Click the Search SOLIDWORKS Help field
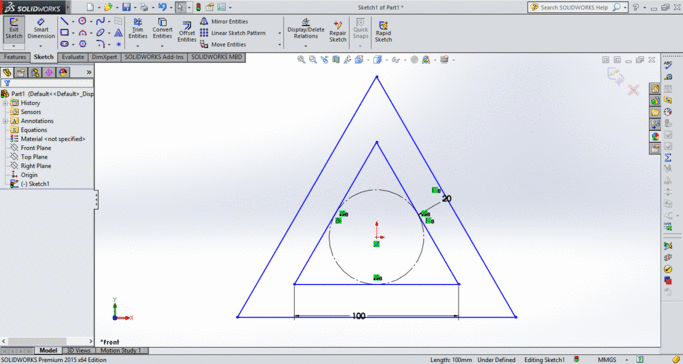Viewport: 683px width, 364px height. coord(575,7)
